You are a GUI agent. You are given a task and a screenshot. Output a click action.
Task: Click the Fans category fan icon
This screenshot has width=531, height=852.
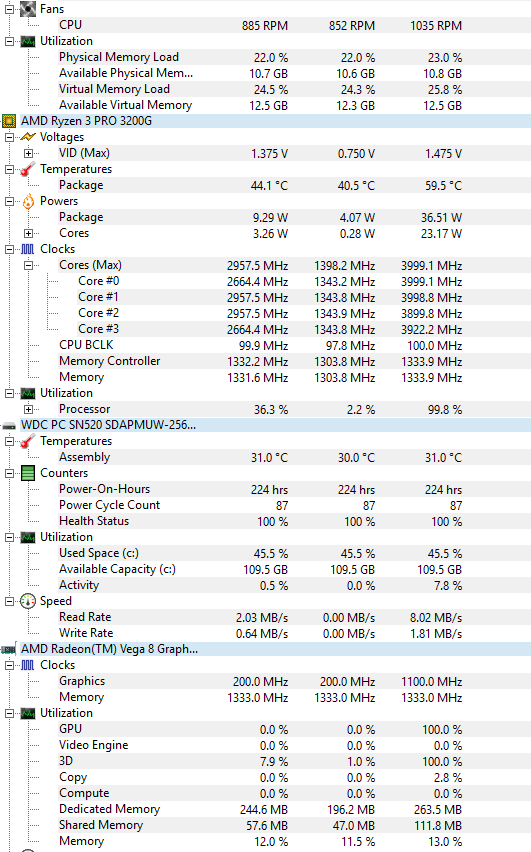28,9
